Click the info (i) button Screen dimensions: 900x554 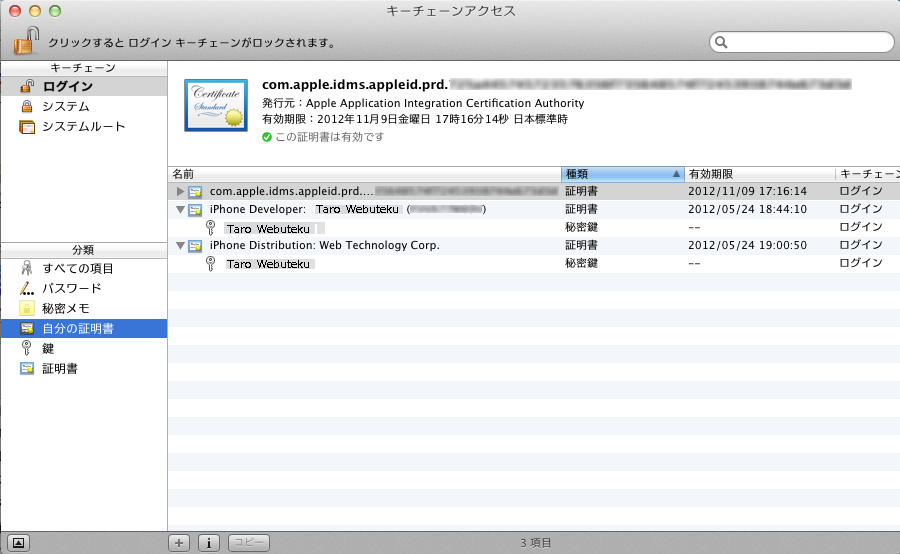click(209, 543)
